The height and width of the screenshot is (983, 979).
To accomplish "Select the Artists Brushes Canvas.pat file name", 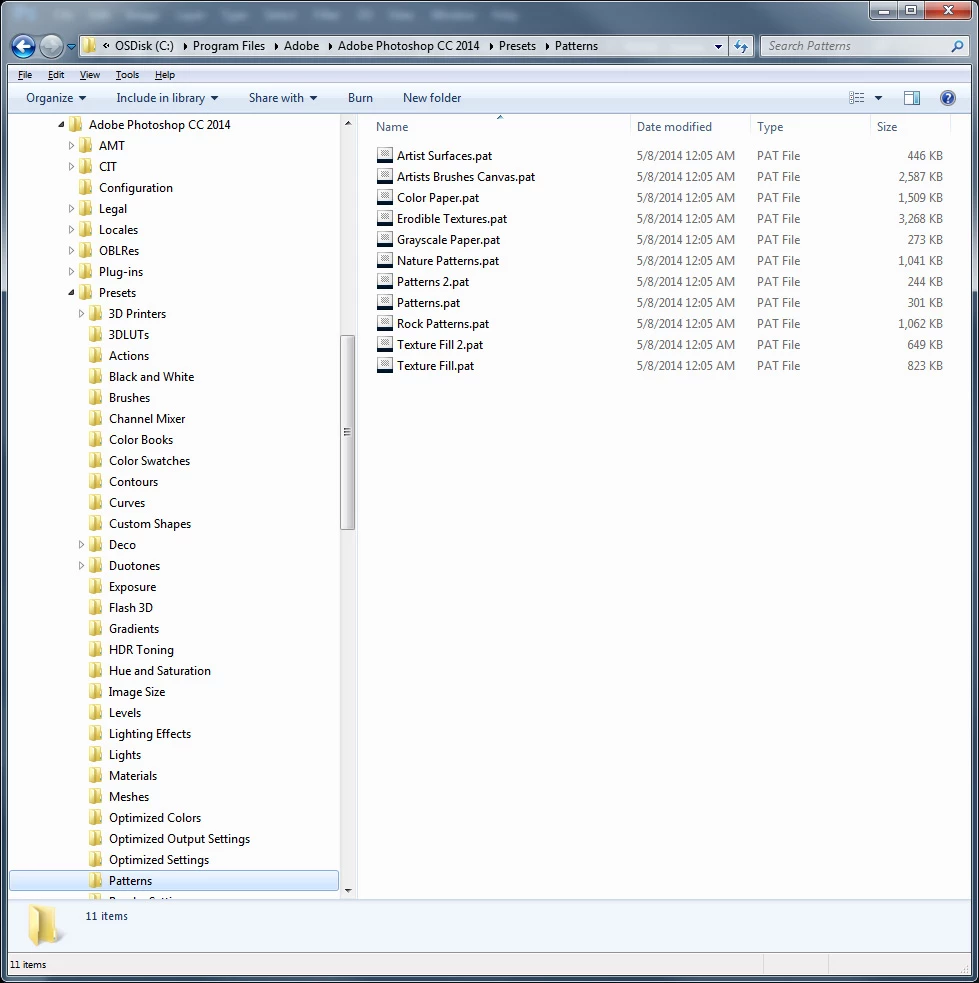I will (466, 177).
